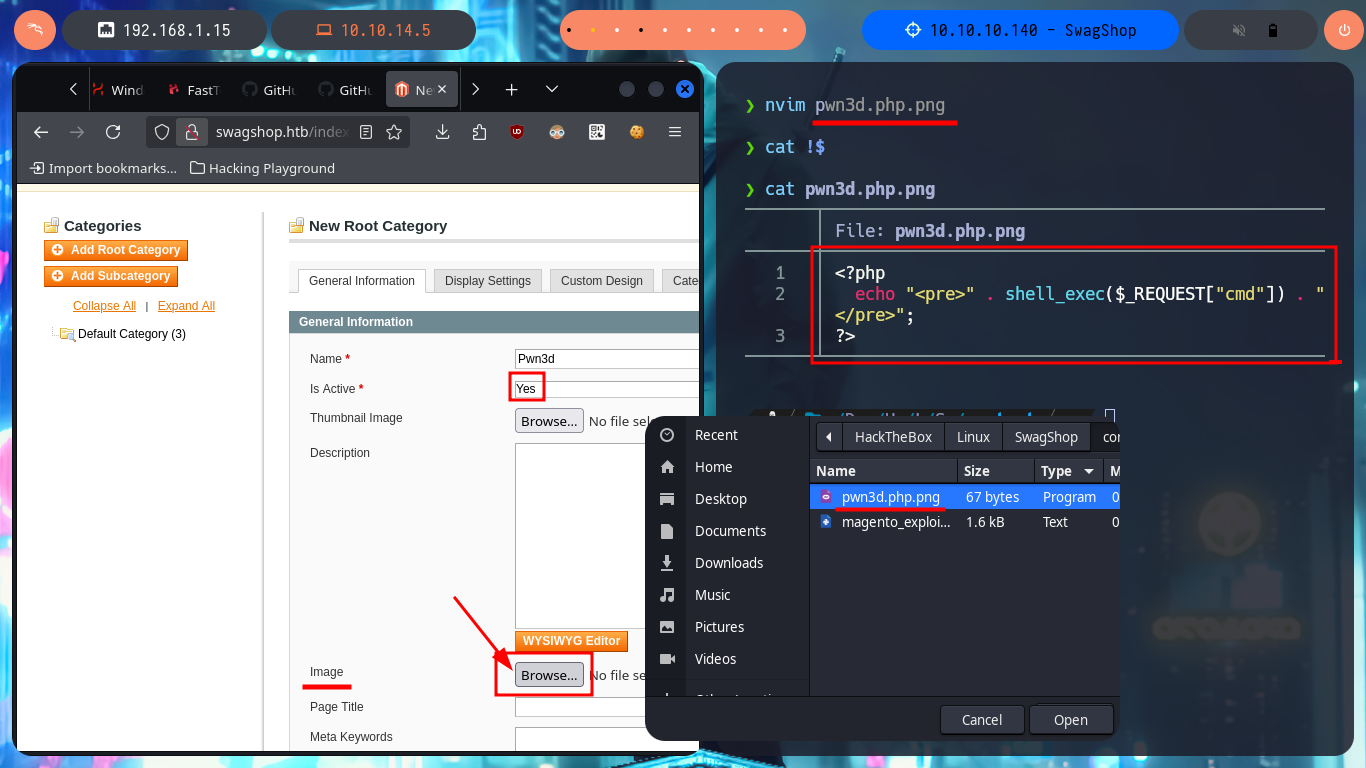This screenshot has width=1366, height=768.
Task: Click the 10.10.10.140 - SwagShop target widget
Action: [x=1020, y=30]
